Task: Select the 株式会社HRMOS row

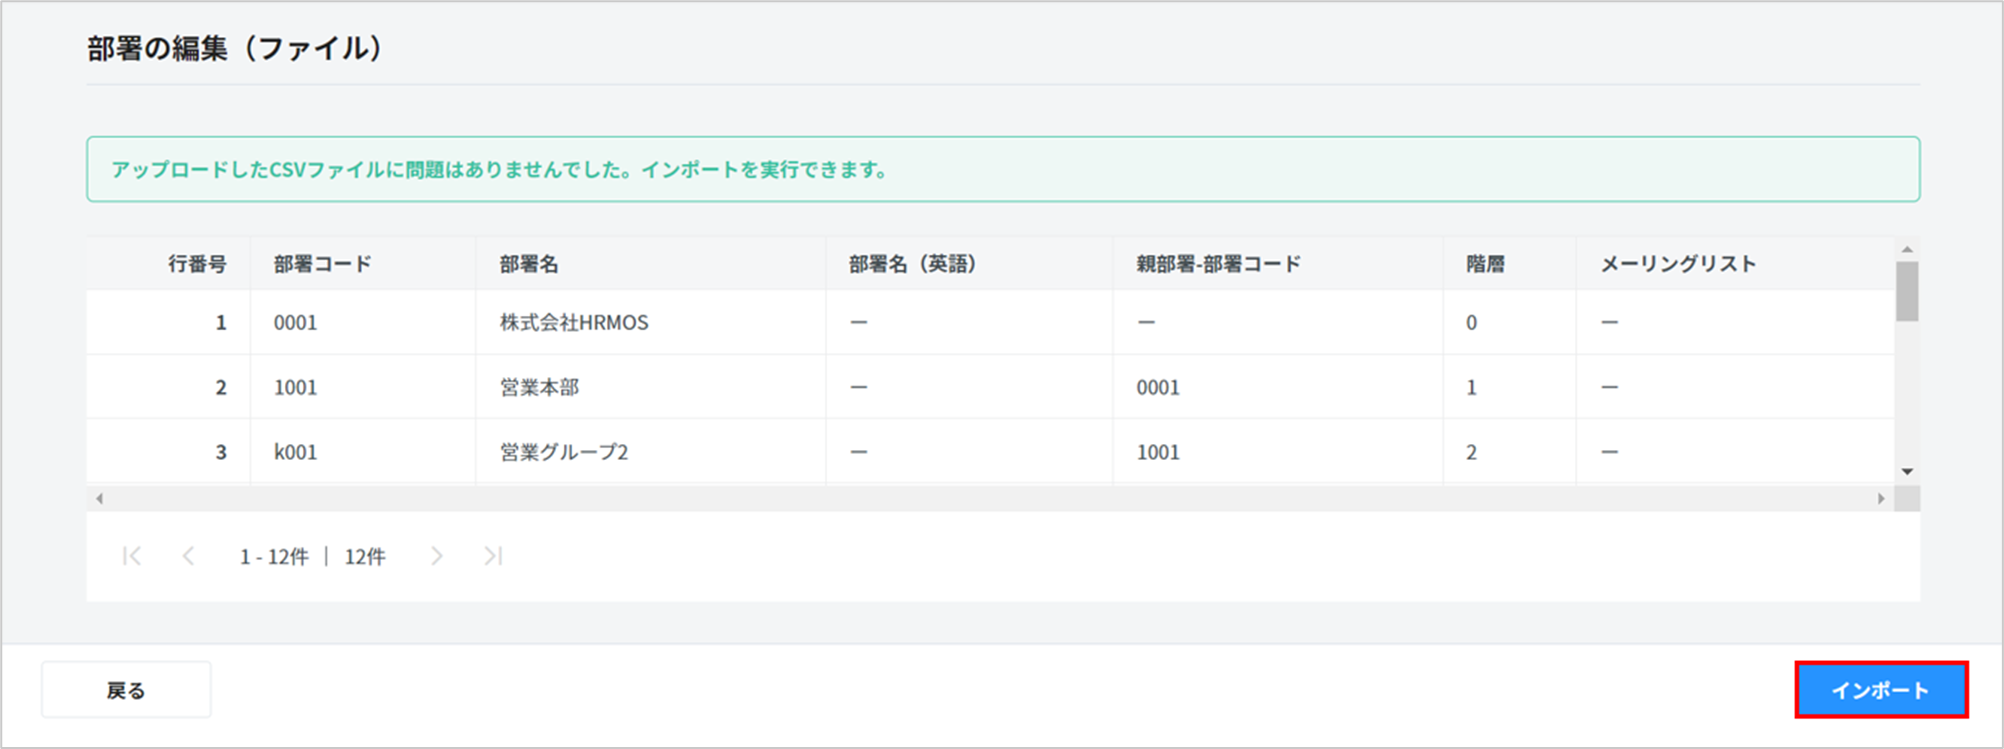Action: 574,323
